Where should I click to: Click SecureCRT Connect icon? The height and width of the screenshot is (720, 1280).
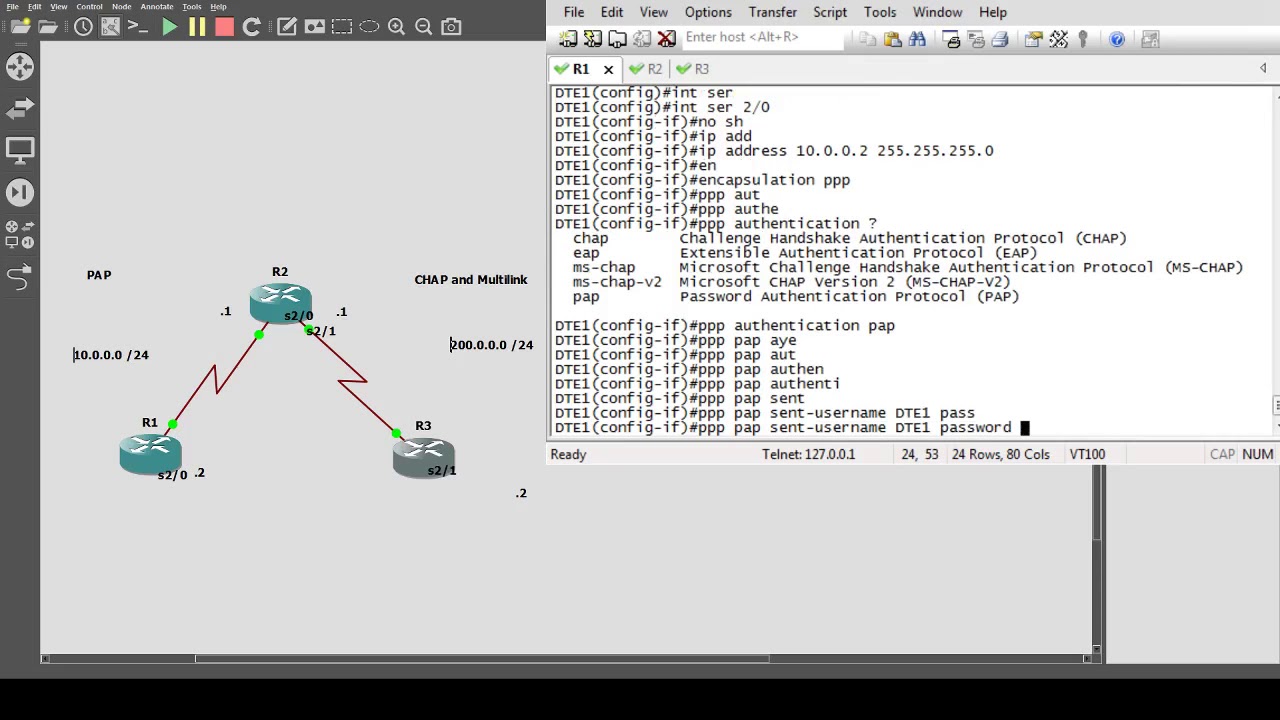568,39
